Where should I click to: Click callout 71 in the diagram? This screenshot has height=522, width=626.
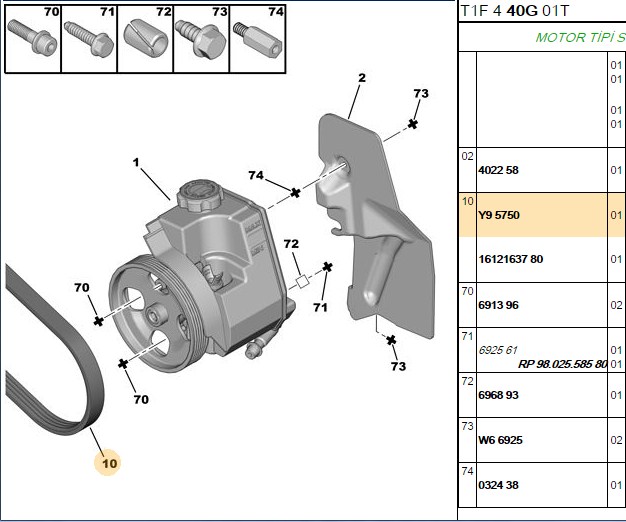click(320, 307)
